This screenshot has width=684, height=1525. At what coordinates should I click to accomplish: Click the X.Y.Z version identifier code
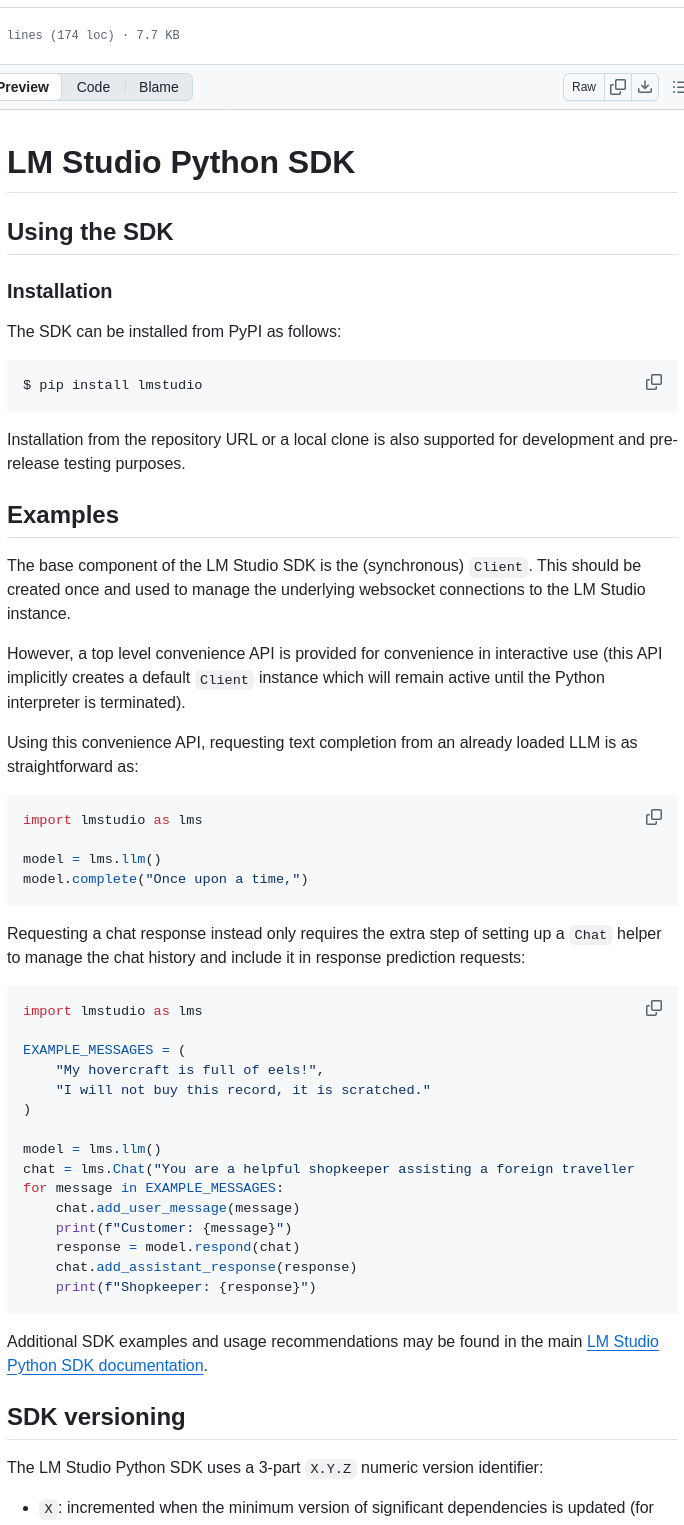pyautogui.click(x=331, y=1468)
